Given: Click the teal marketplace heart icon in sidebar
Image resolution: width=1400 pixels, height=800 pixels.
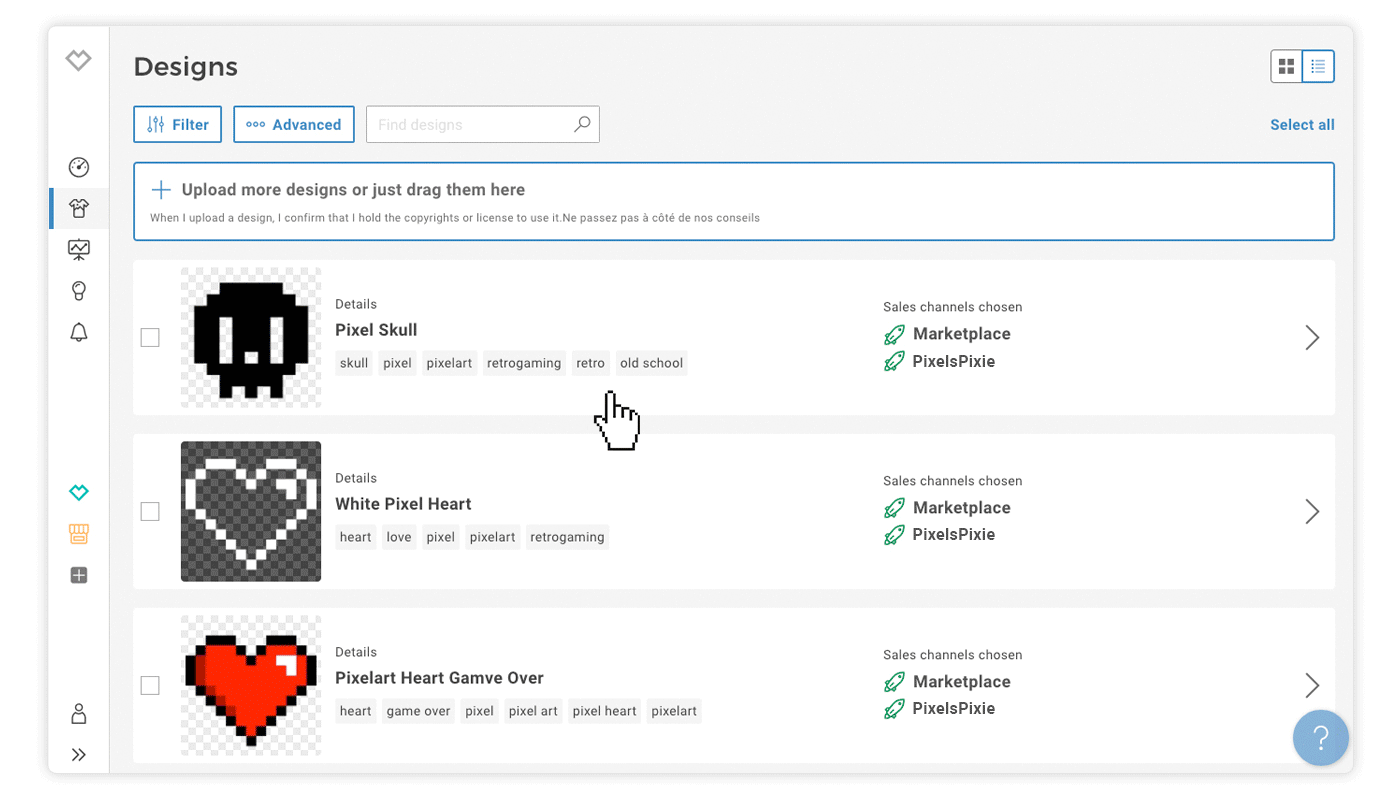Looking at the screenshot, I should click(79, 492).
